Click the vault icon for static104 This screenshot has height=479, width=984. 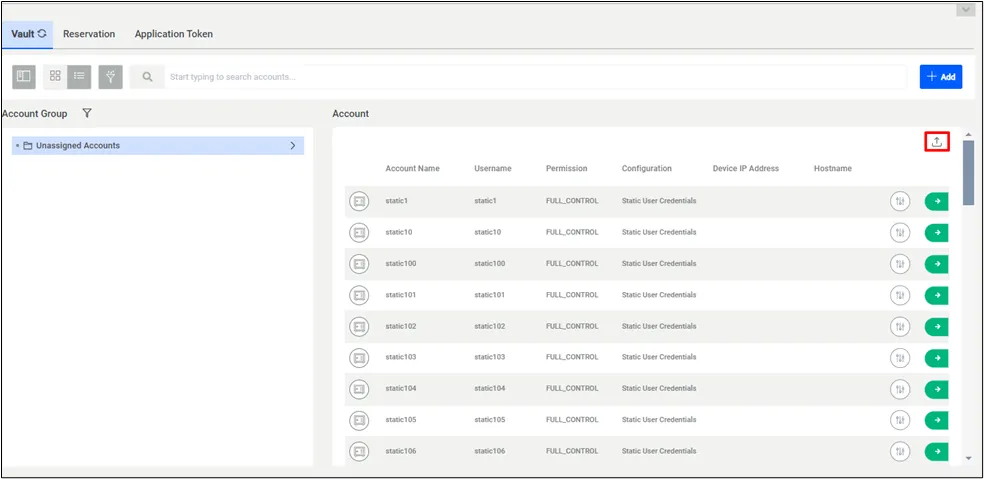point(359,389)
